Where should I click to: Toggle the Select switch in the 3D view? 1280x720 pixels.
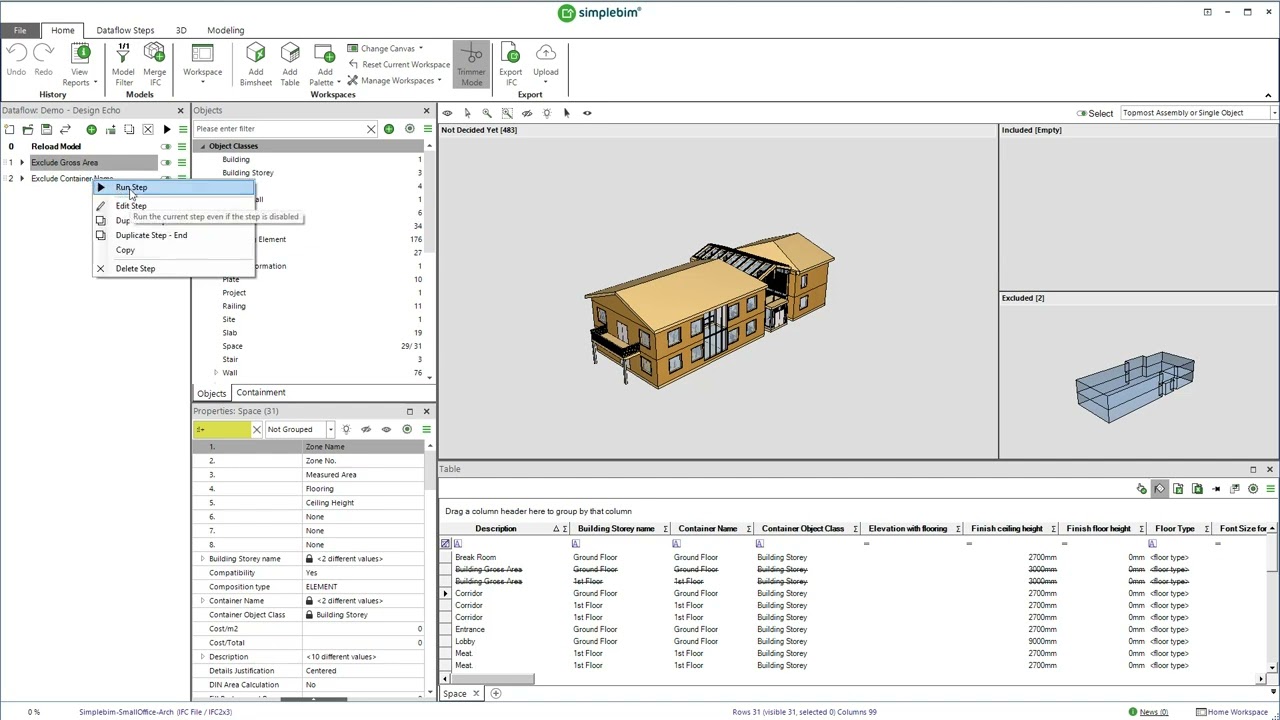[1082, 114]
